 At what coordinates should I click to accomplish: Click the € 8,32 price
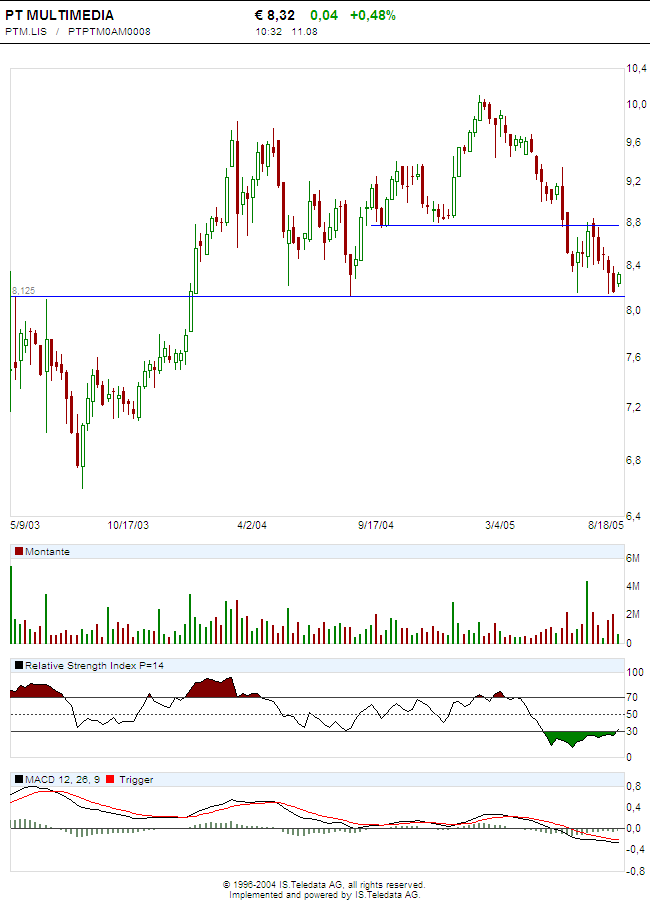(275, 15)
